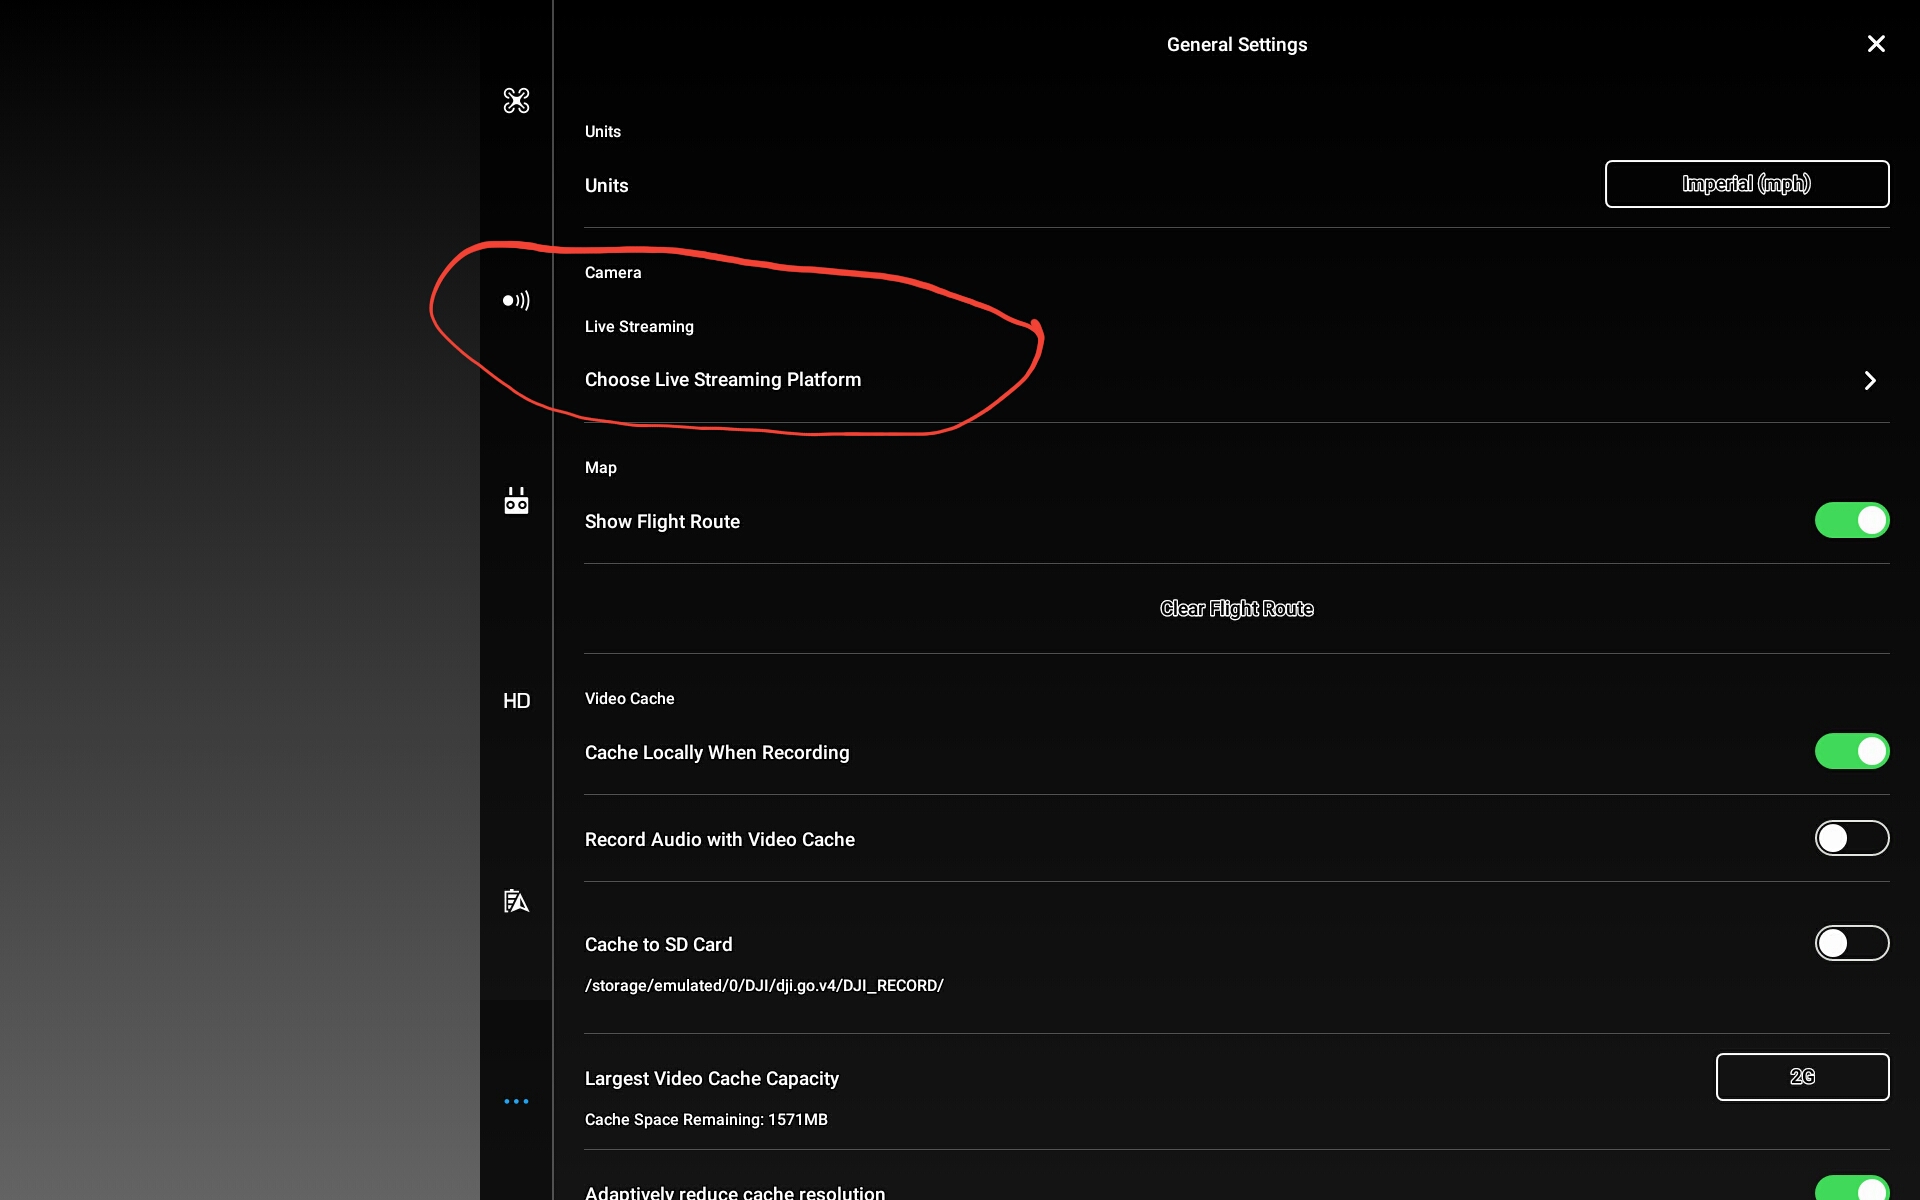This screenshot has width=1920, height=1200.
Task: Tap Clear Flight Route
Action: point(1236,609)
